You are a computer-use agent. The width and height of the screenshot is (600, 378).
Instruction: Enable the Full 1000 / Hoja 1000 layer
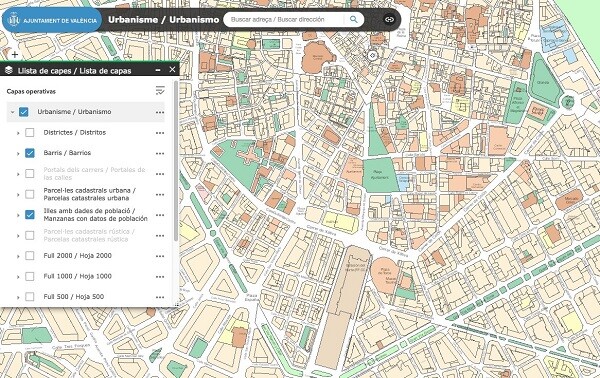pos(29,276)
